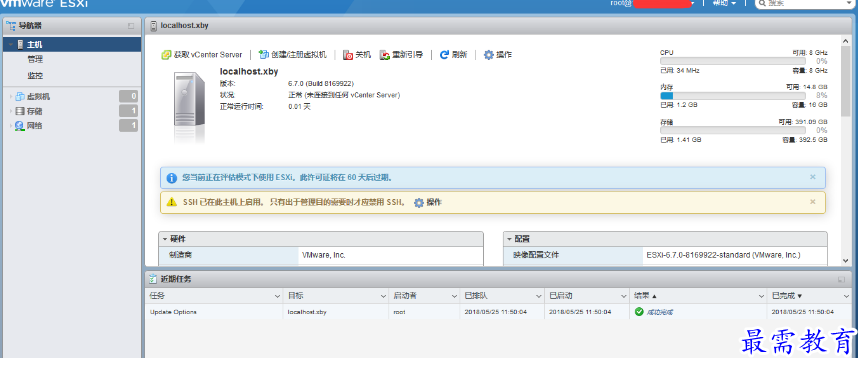Expand the 存储 tree node
This screenshot has height=373, width=863.
(x=11, y=111)
